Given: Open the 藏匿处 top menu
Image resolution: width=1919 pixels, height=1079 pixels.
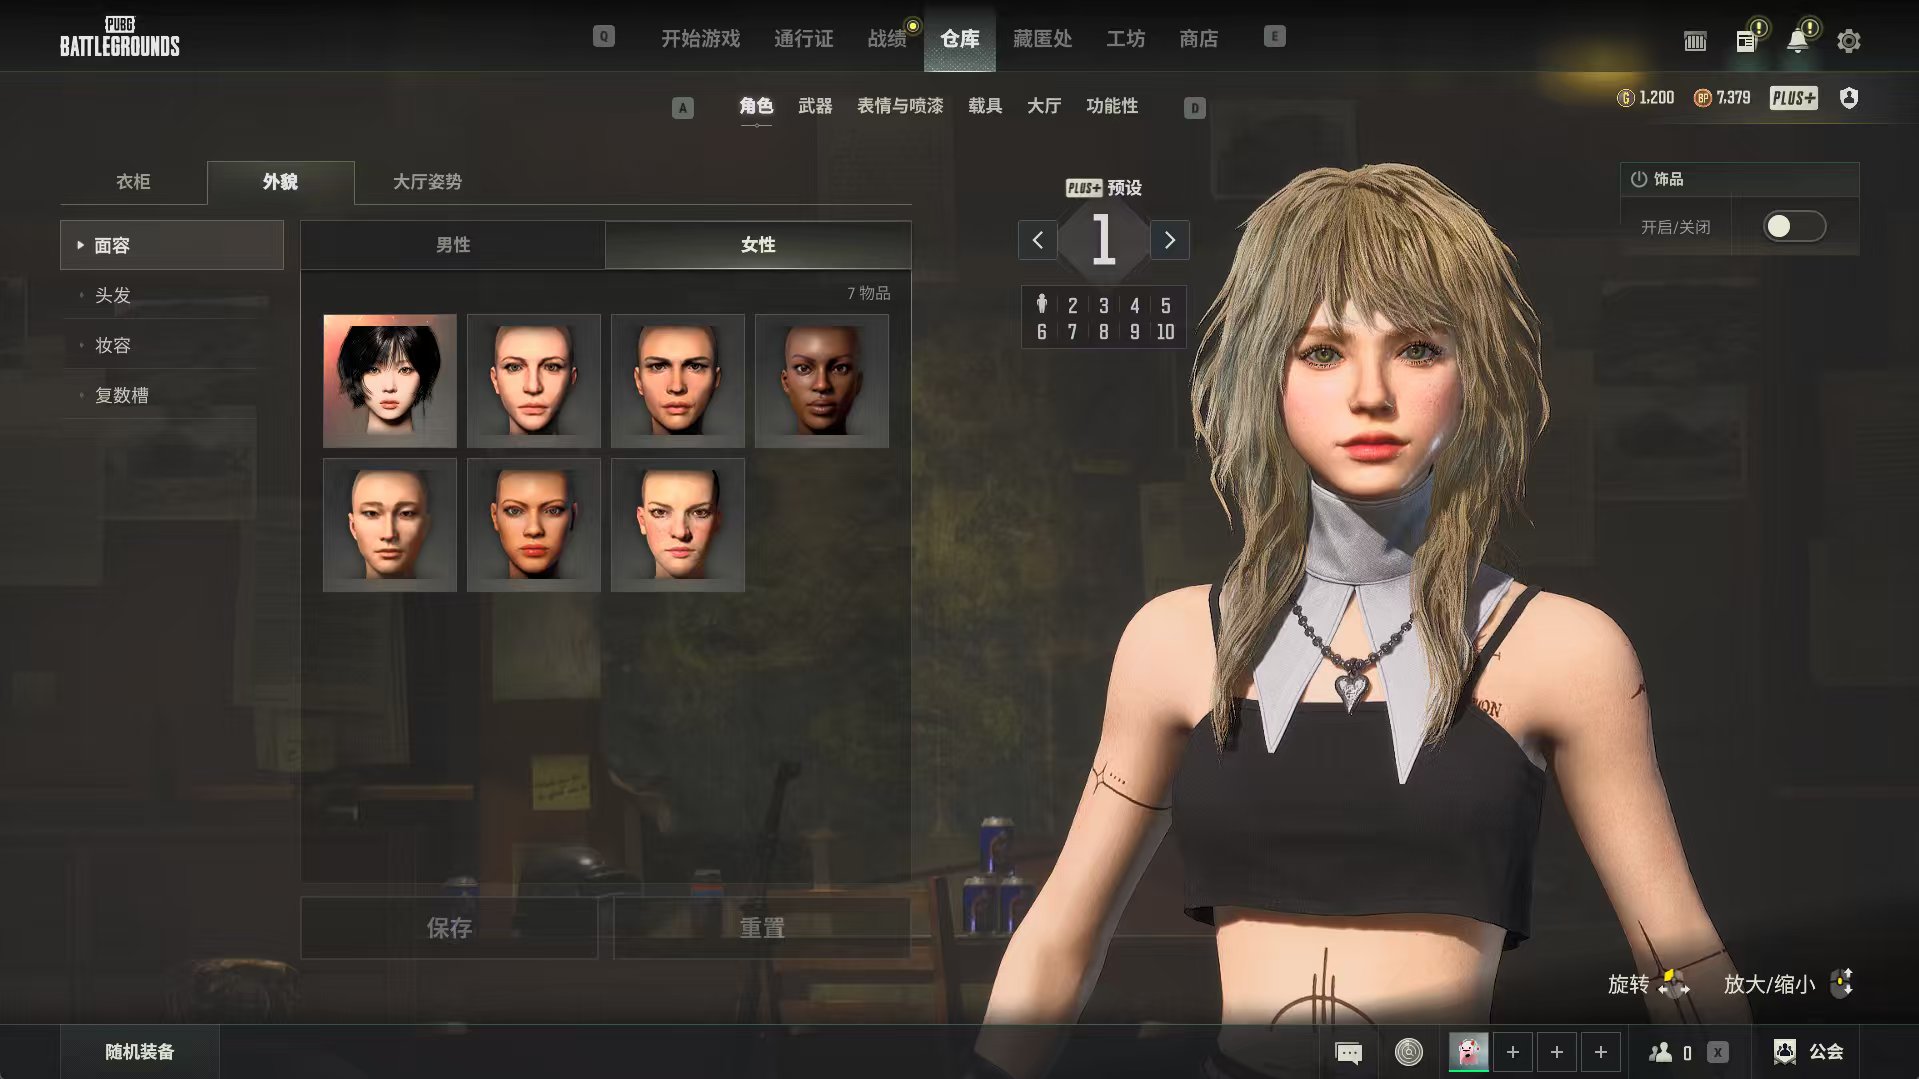Looking at the screenshot, I should 1042,39.
